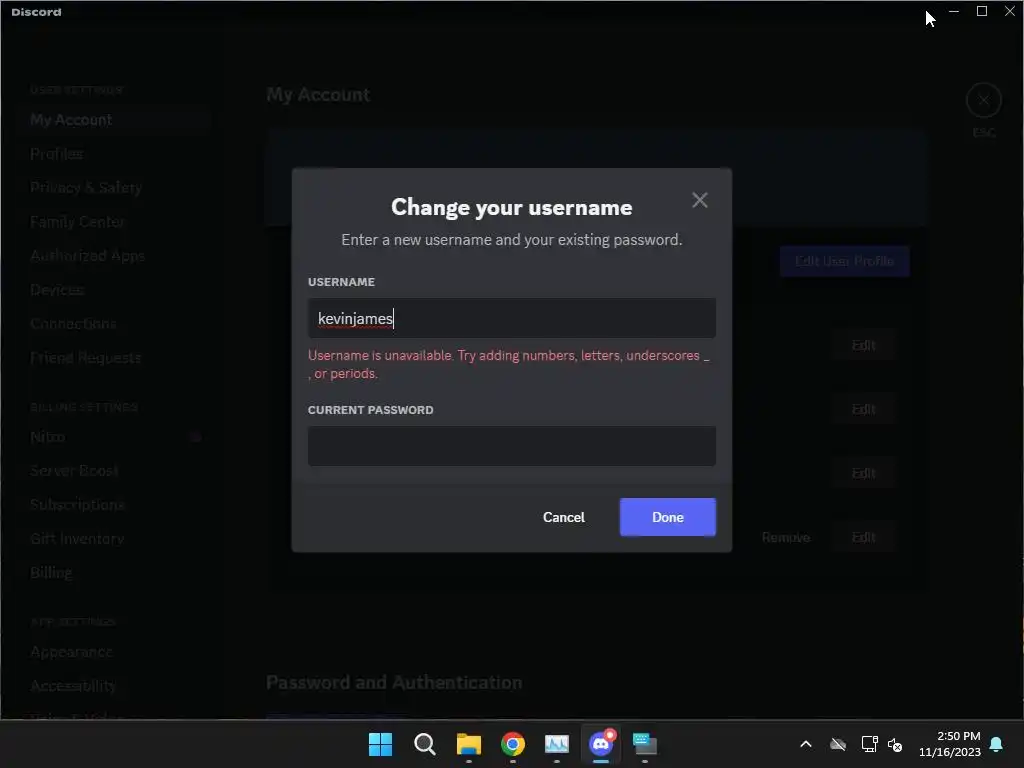Click the Edit button beside Remove
Screen dimensions: 1024x768
click(x=863, y=537)
